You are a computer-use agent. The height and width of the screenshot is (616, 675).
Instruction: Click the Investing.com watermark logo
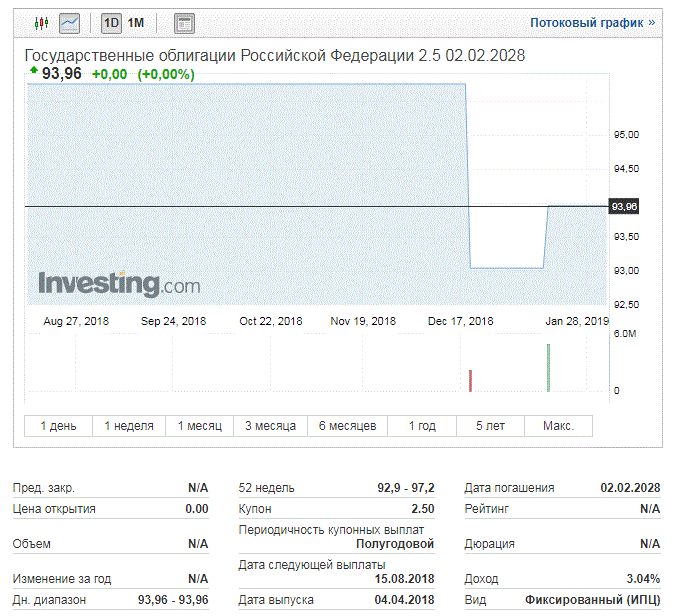coord(119,284)
